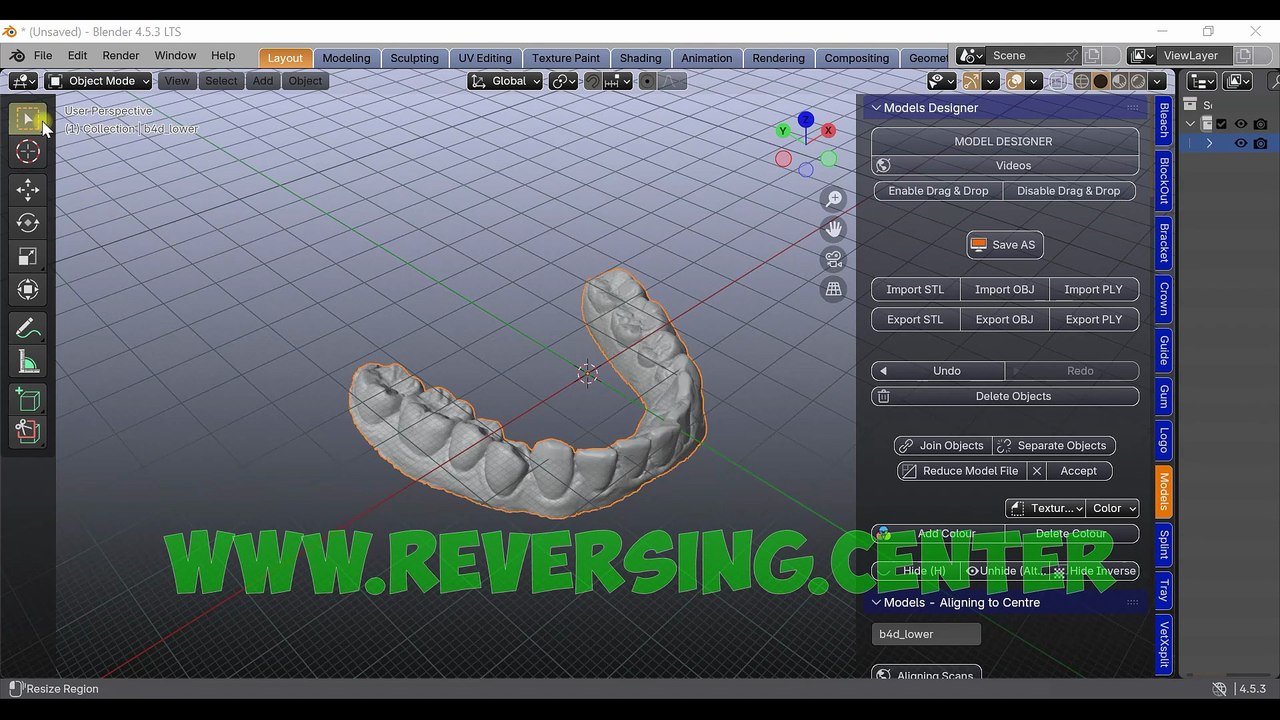Screen dimensions: 1280x720
Task: Switch to the UV Editing workspace tab
Action: [485, 58]
